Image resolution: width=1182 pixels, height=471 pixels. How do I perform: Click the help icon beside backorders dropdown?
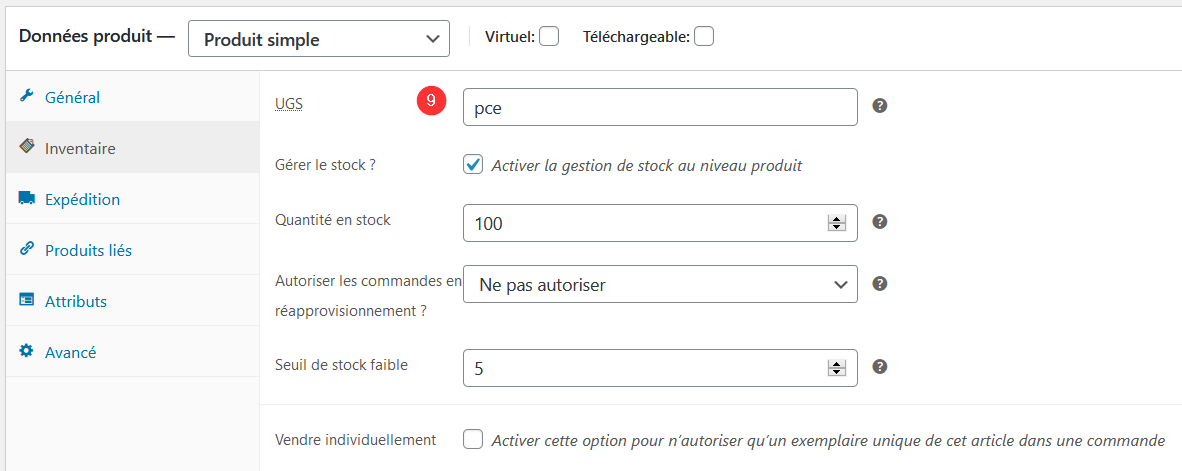pyautogui.click(x=880, y=284)
